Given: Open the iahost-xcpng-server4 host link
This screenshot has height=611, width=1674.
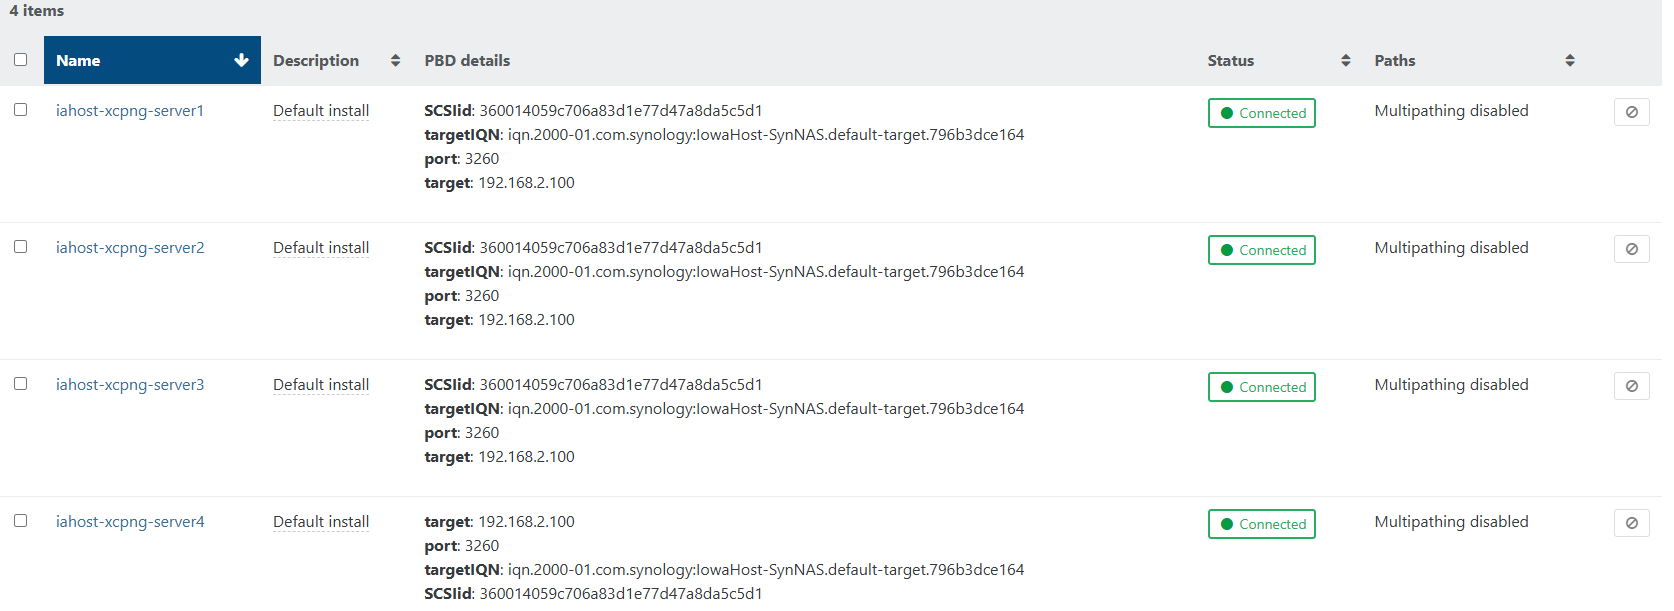Looking at the screenshot, I should click(x=130, y=522).
